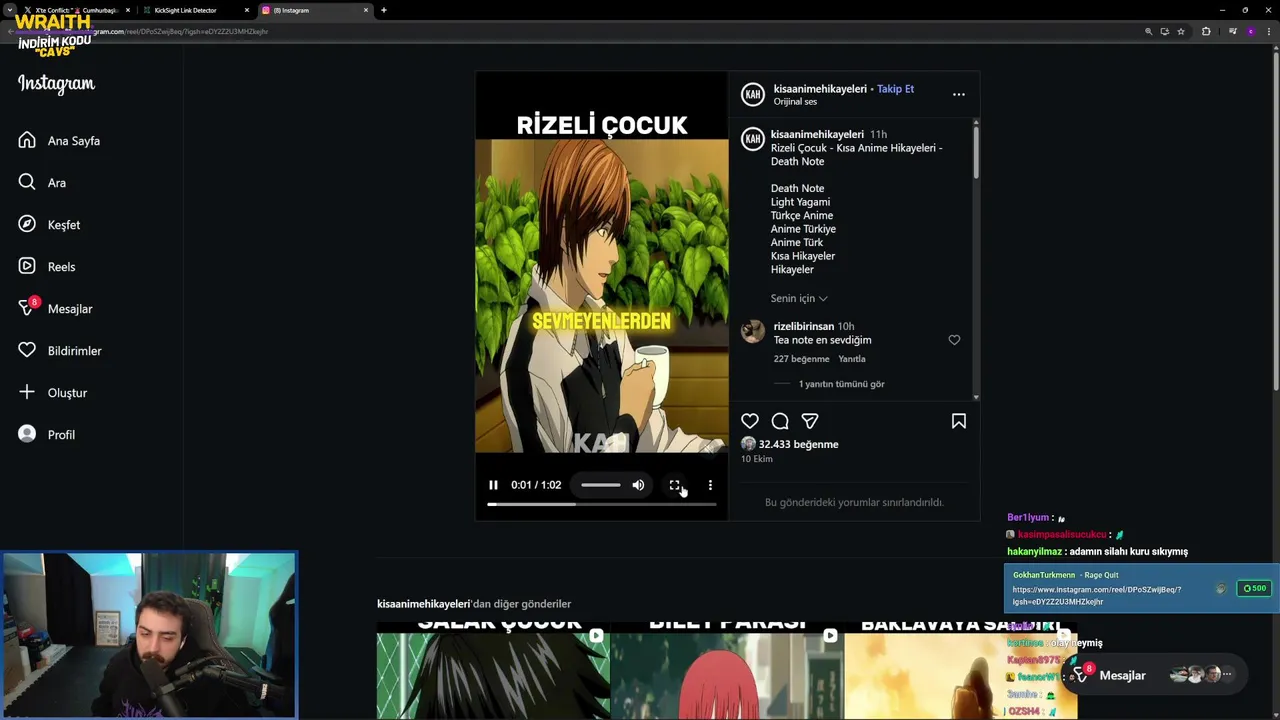Open Bildirimler notifications

tap(61, 351)
